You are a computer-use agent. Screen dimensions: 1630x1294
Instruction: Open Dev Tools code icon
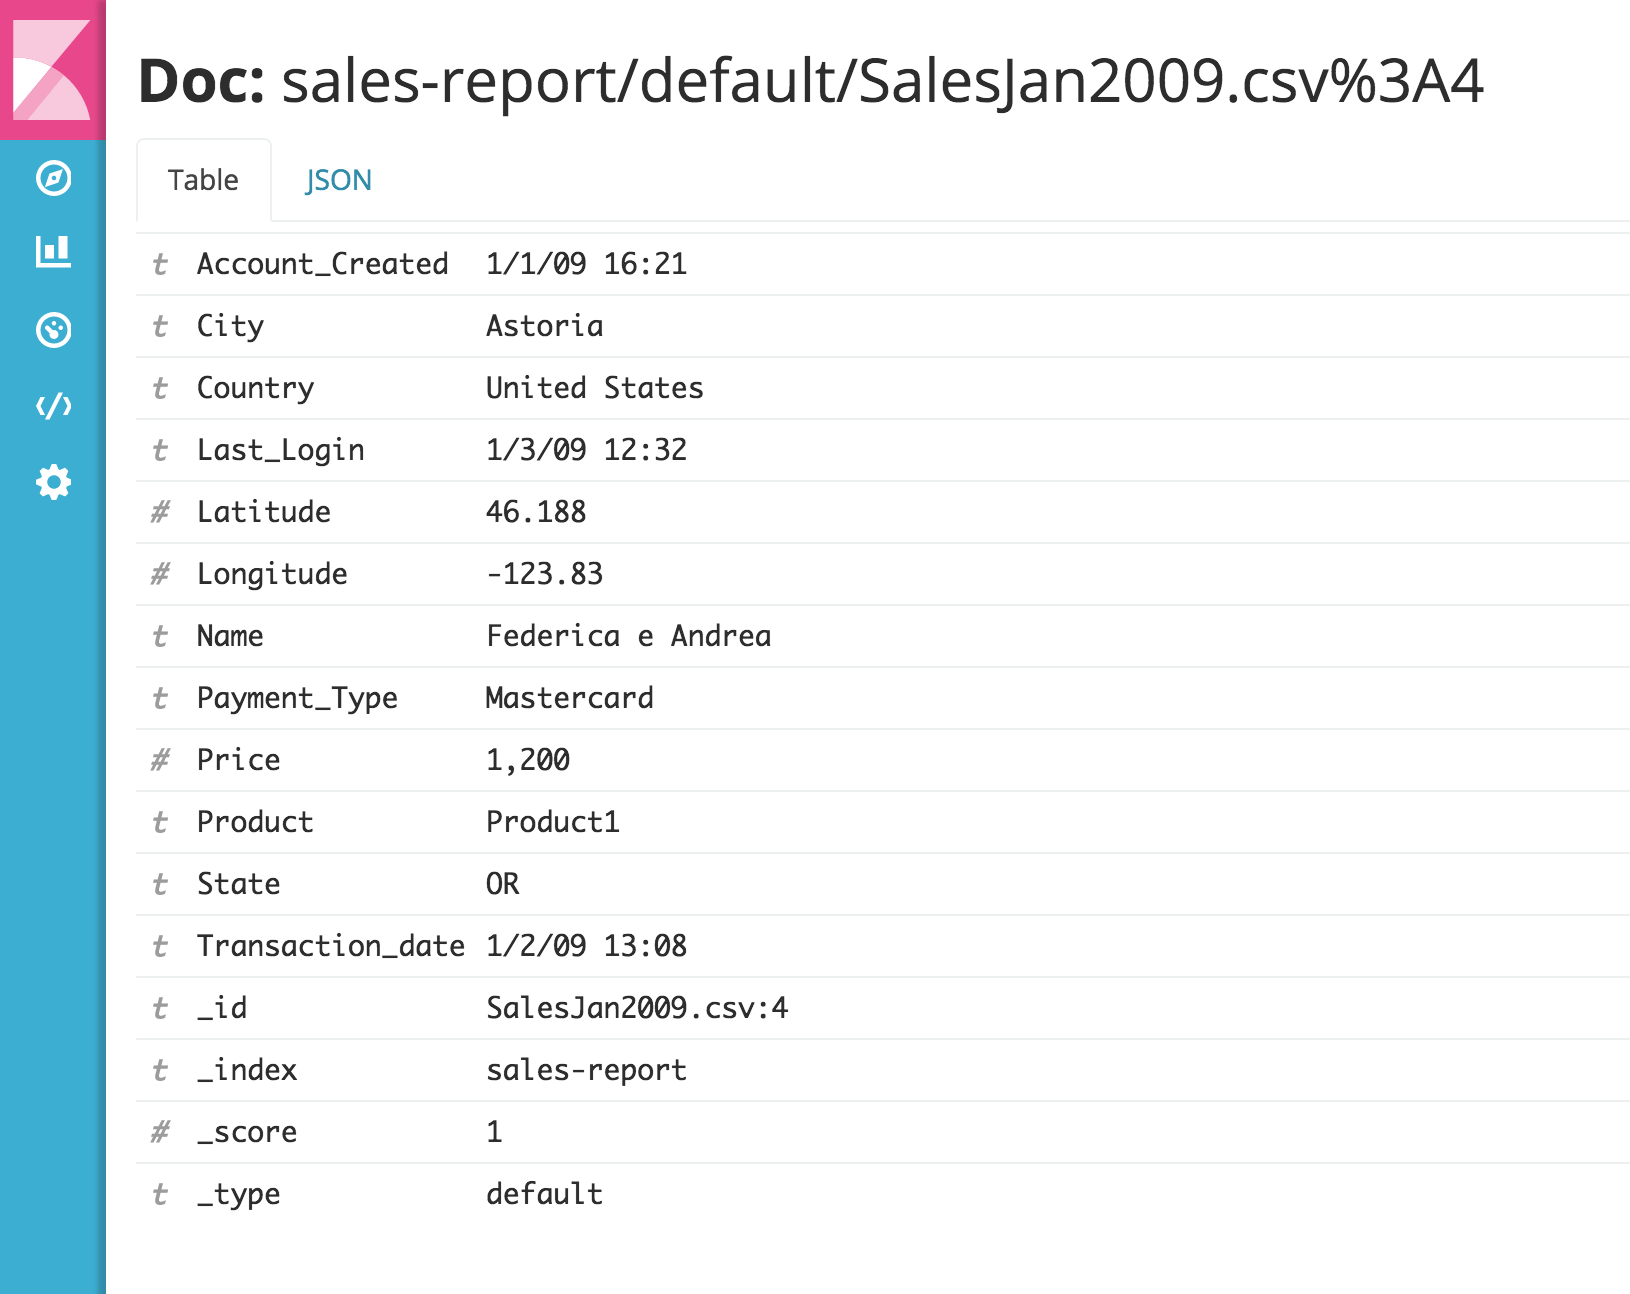pyautogui.click(x=53, y=406)
